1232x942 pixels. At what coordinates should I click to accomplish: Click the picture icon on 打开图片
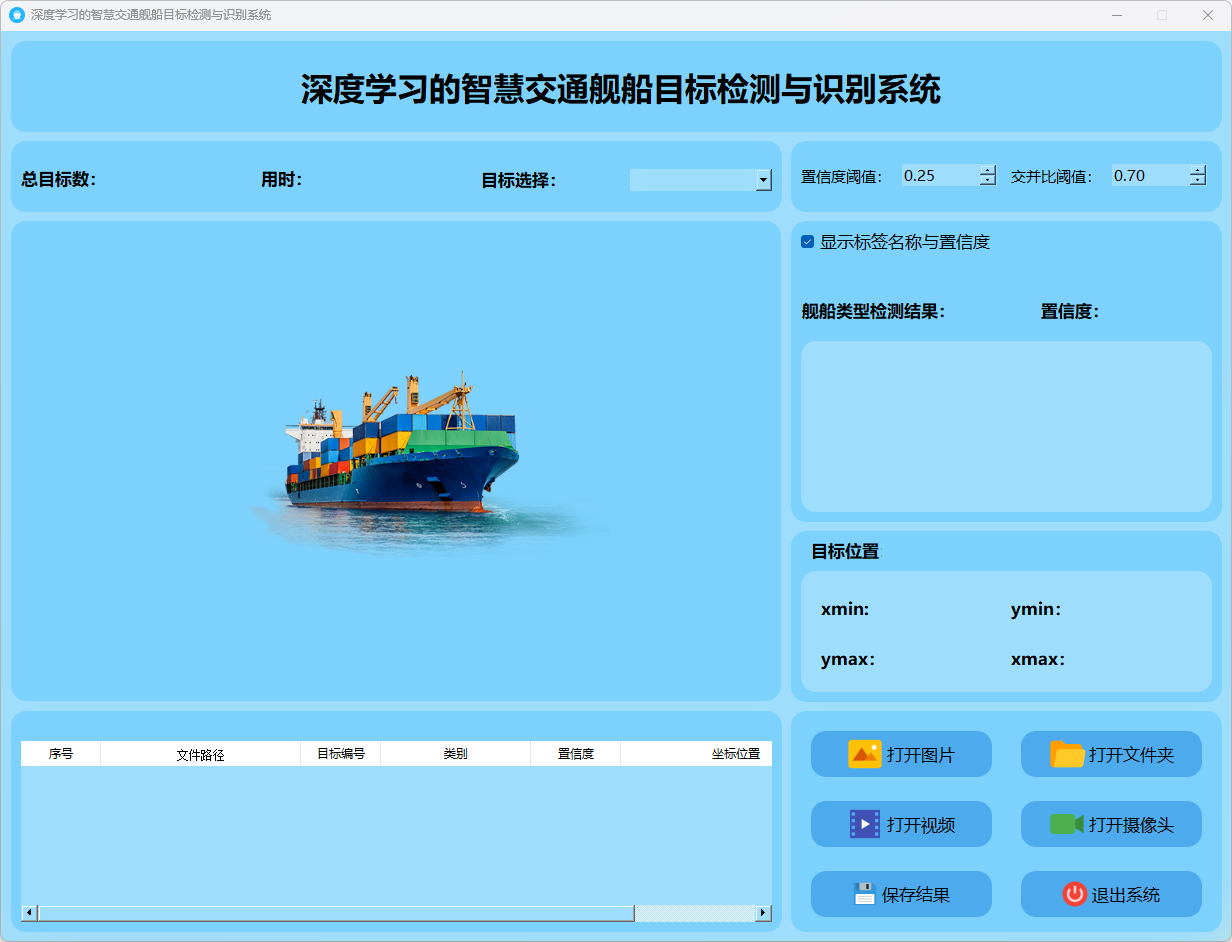coord(864,754)
